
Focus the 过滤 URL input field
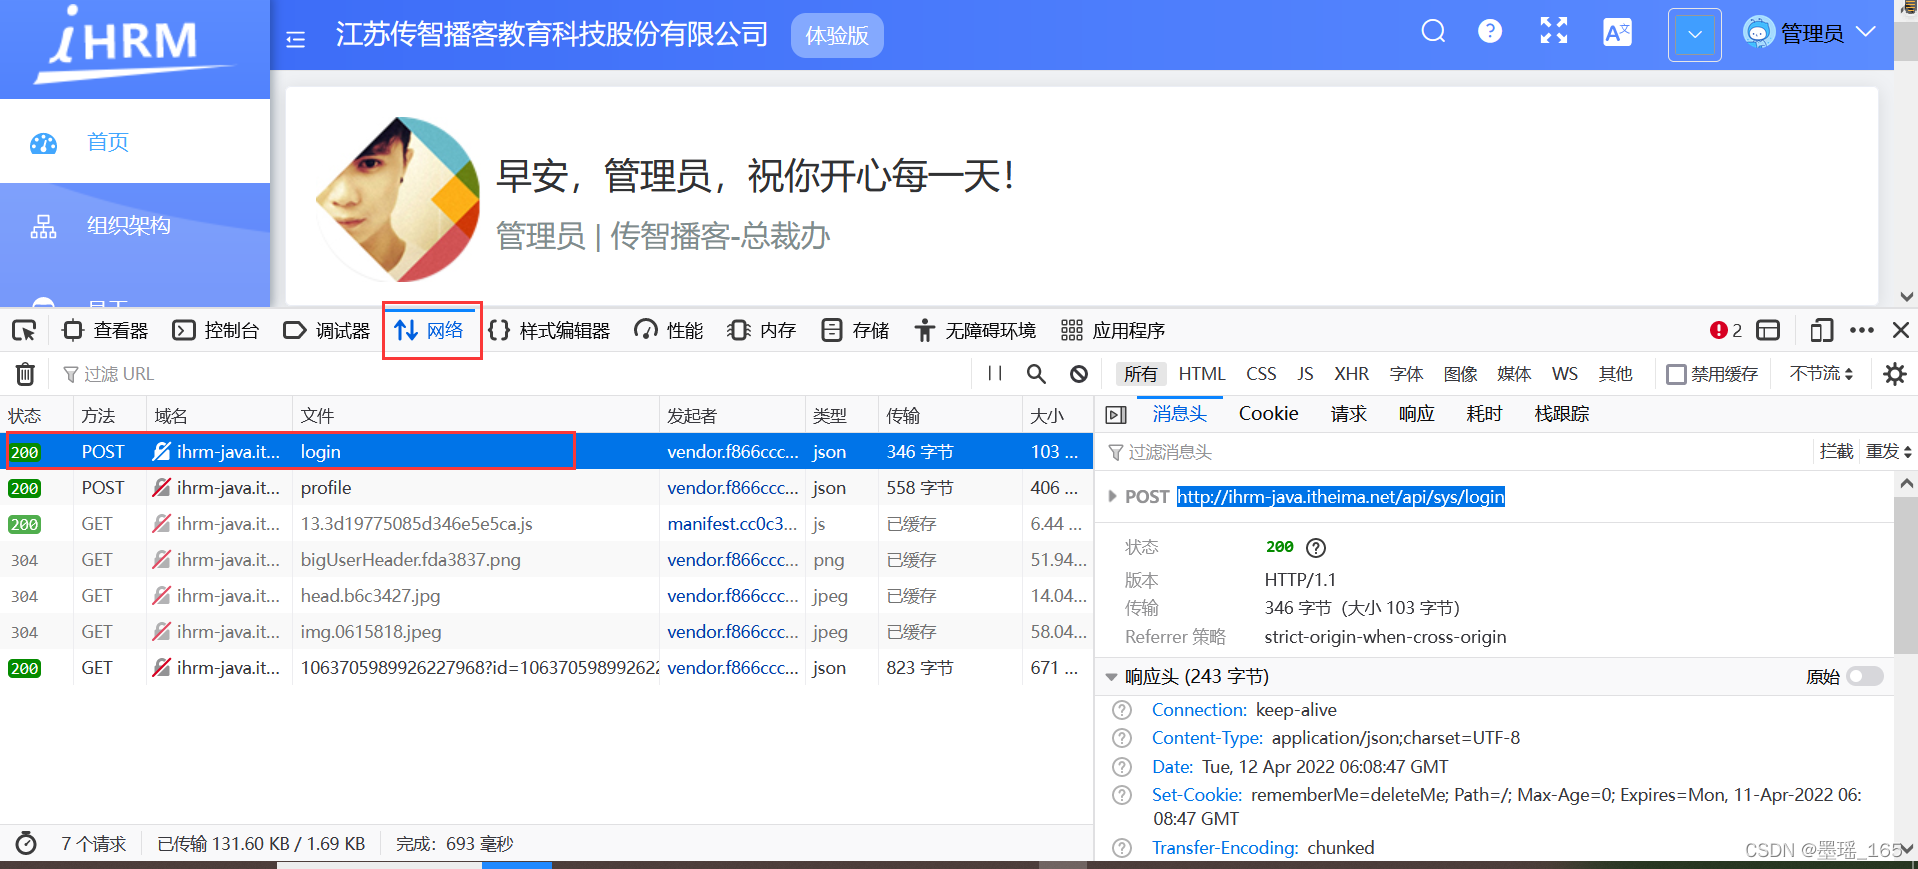tap(510, 374)
